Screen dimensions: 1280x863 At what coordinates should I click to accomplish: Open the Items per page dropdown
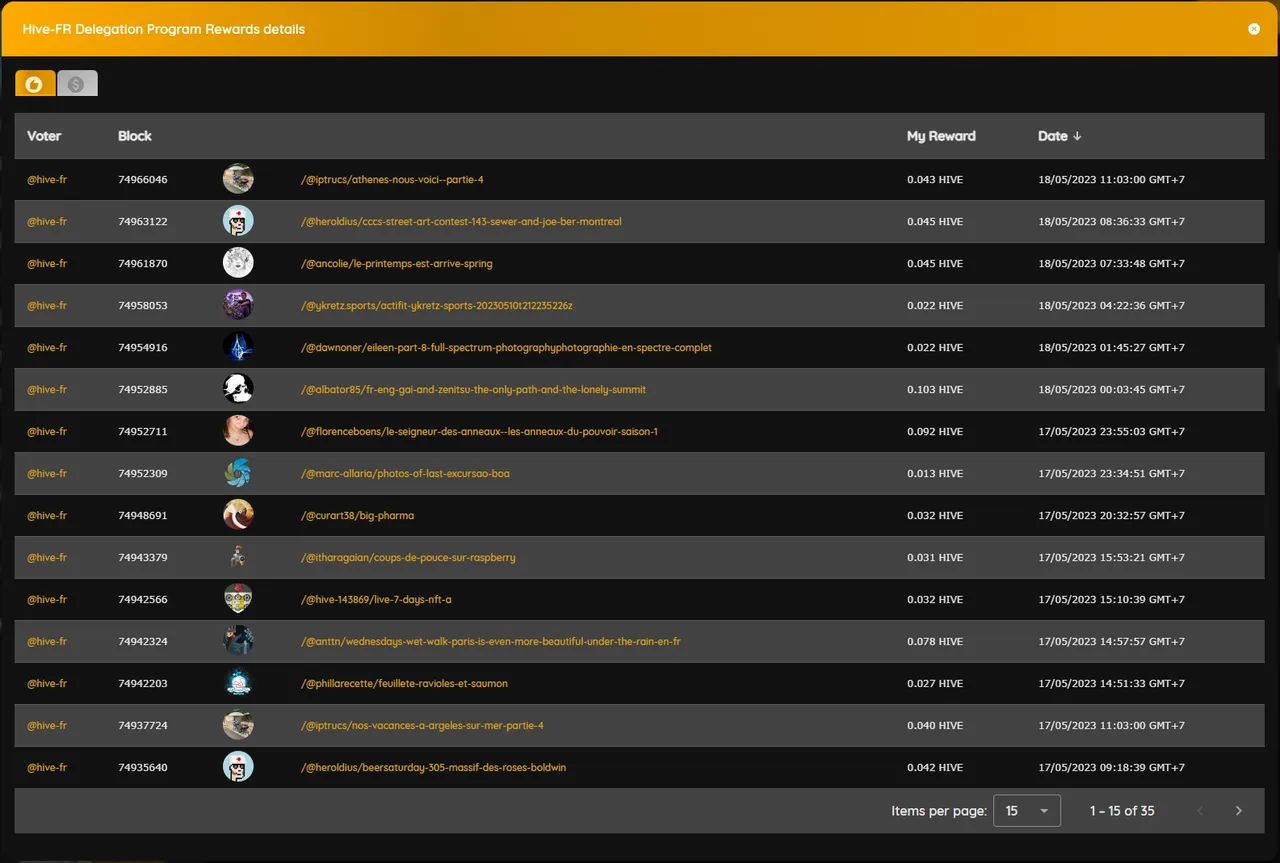[x=1027, y=811]
